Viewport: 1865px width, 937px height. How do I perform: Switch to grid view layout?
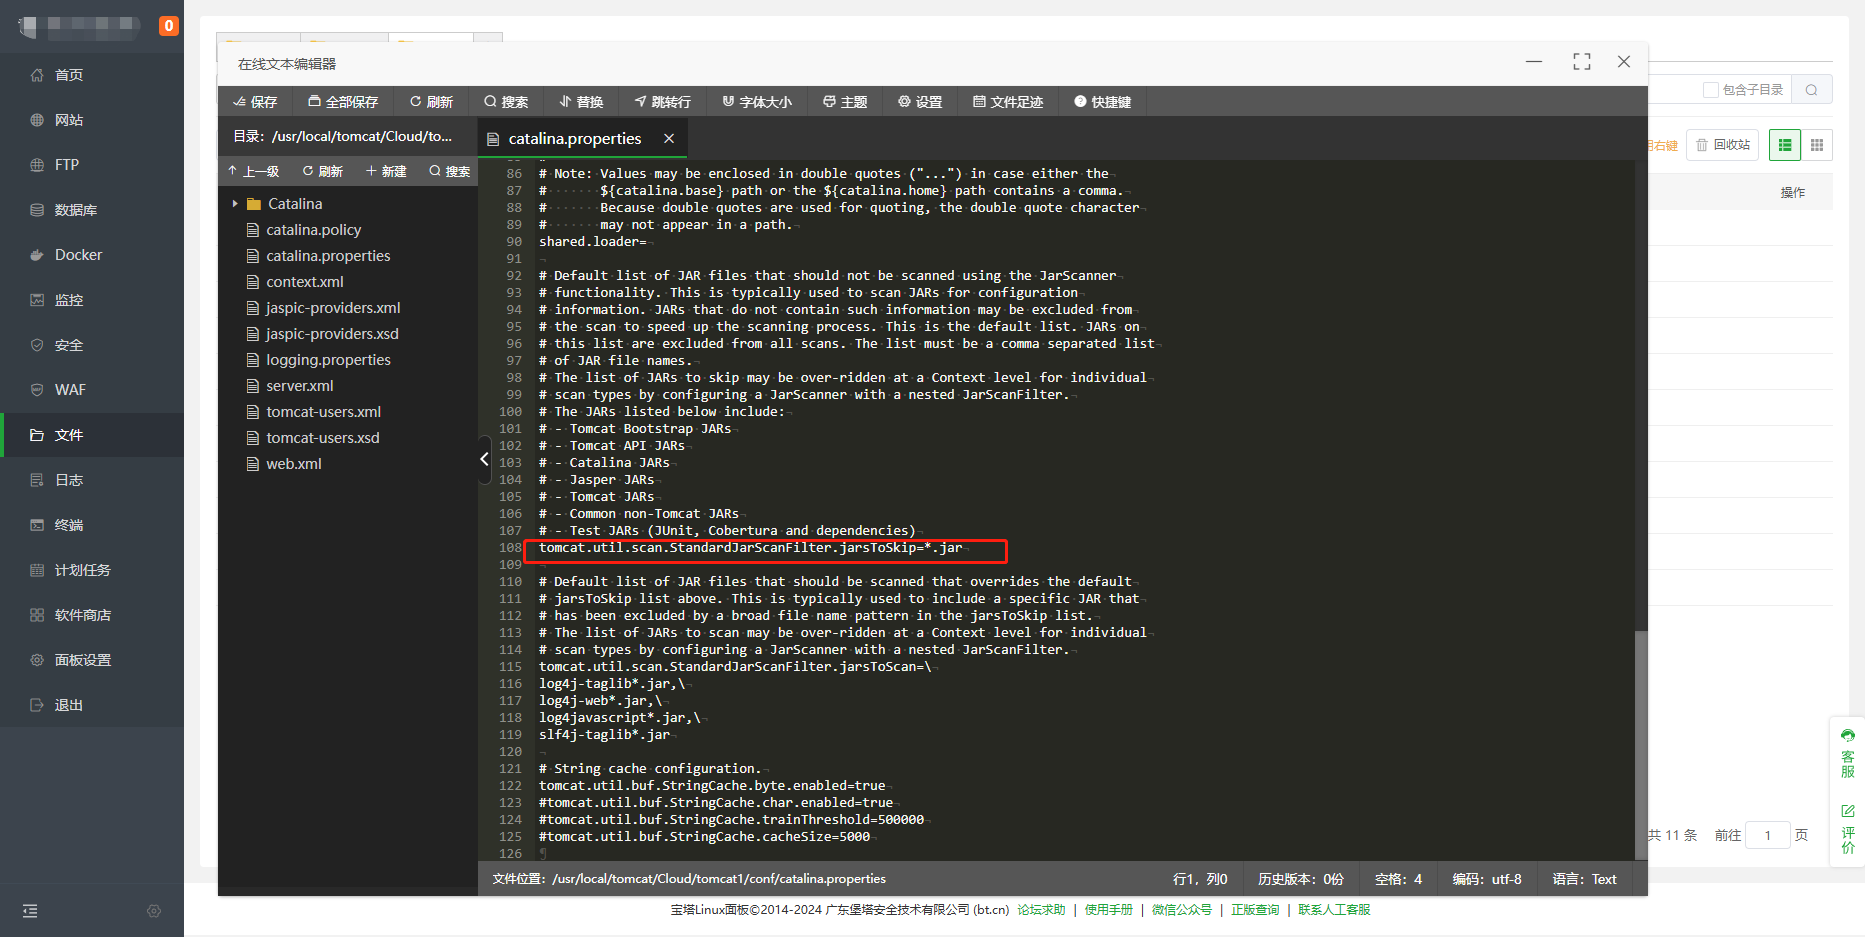pyautogui.click(x=1817, y=145)
